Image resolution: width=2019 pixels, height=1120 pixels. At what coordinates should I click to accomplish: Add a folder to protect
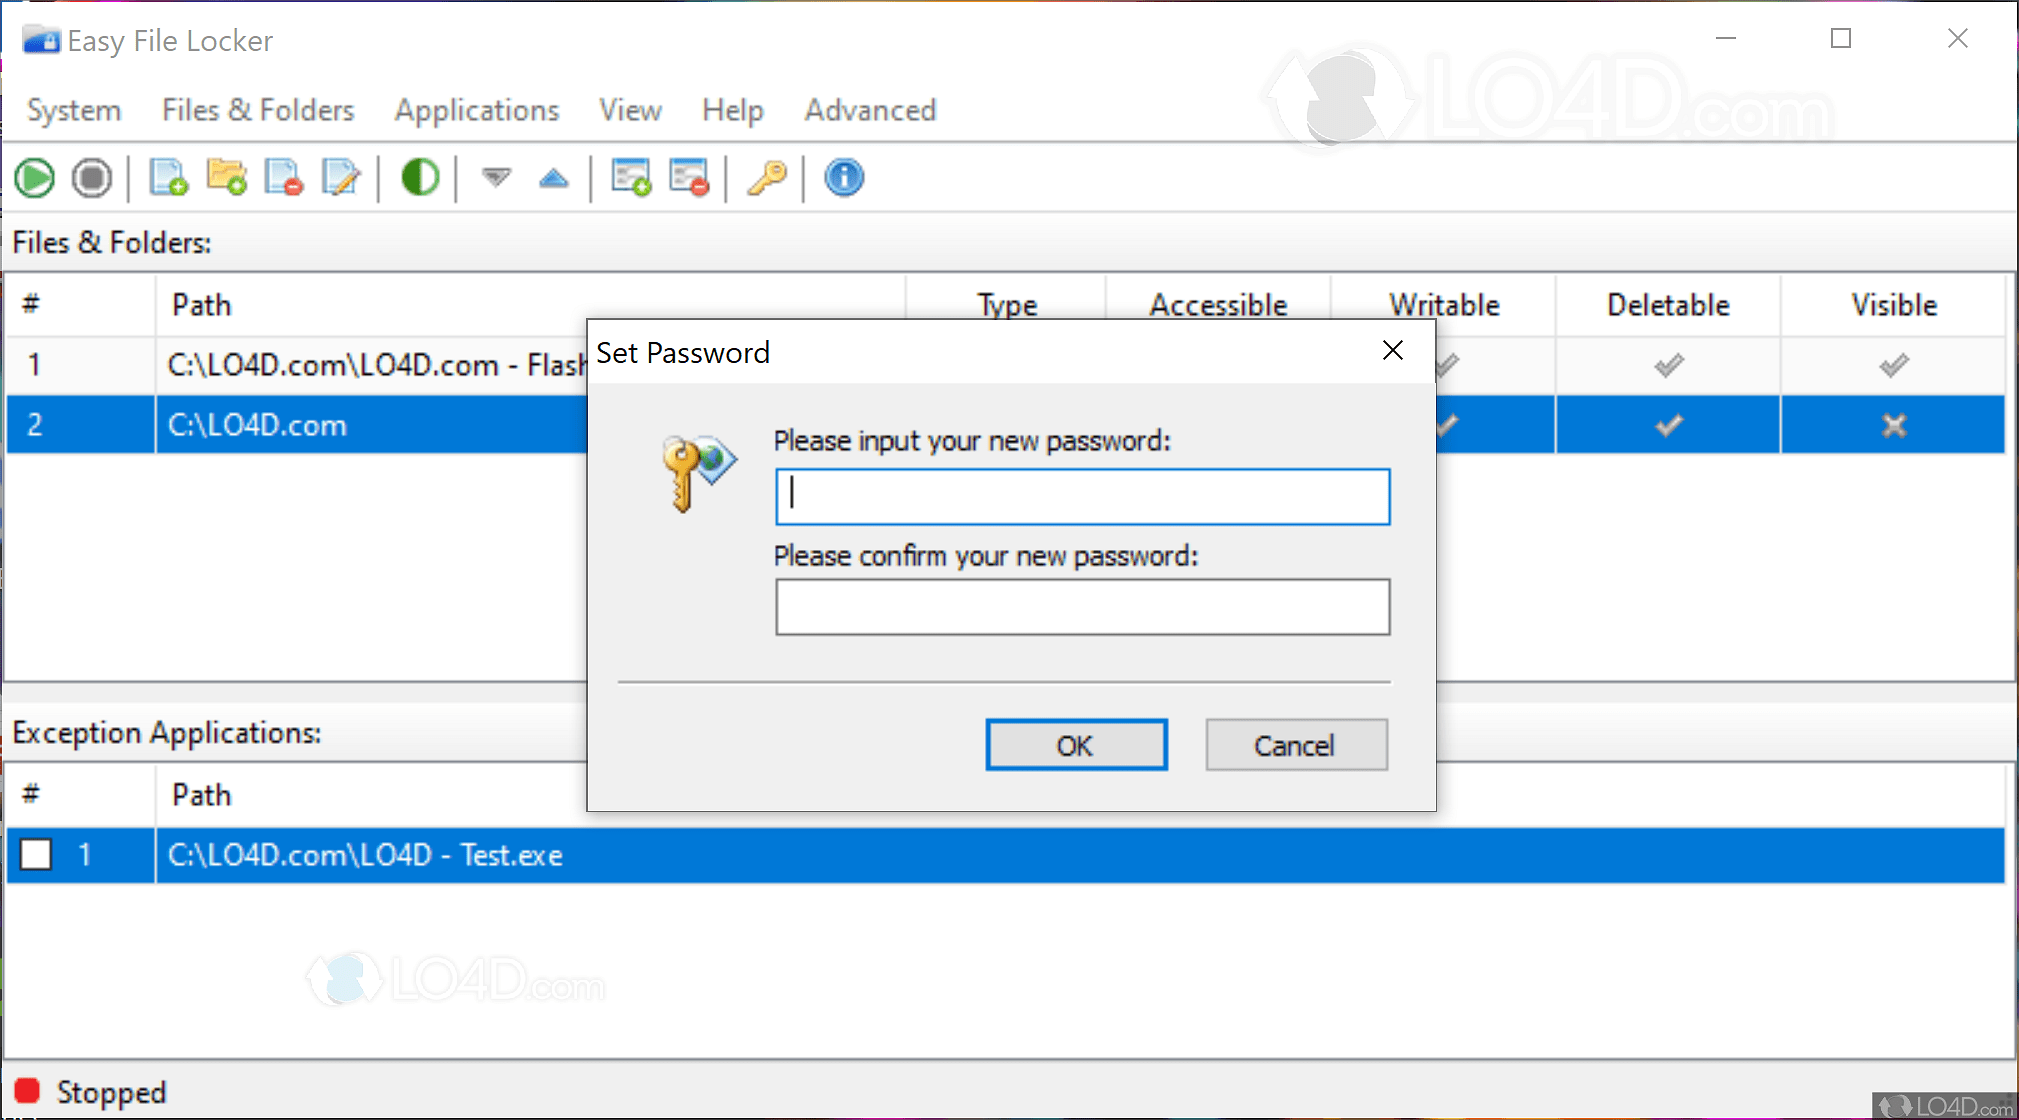(x=226, y=177)
